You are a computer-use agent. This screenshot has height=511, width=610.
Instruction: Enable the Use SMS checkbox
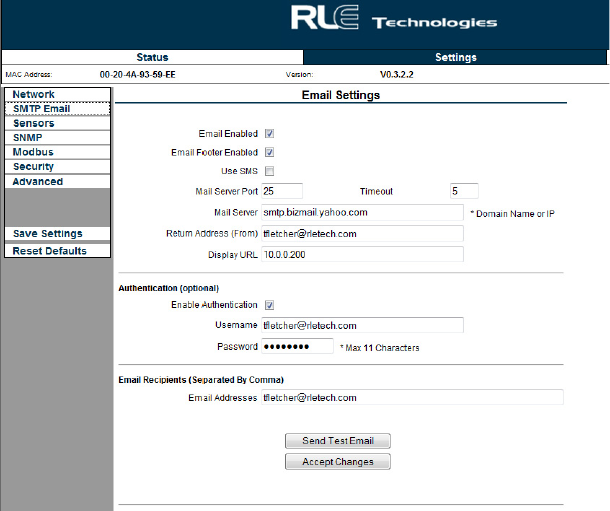tap(270, 171)
